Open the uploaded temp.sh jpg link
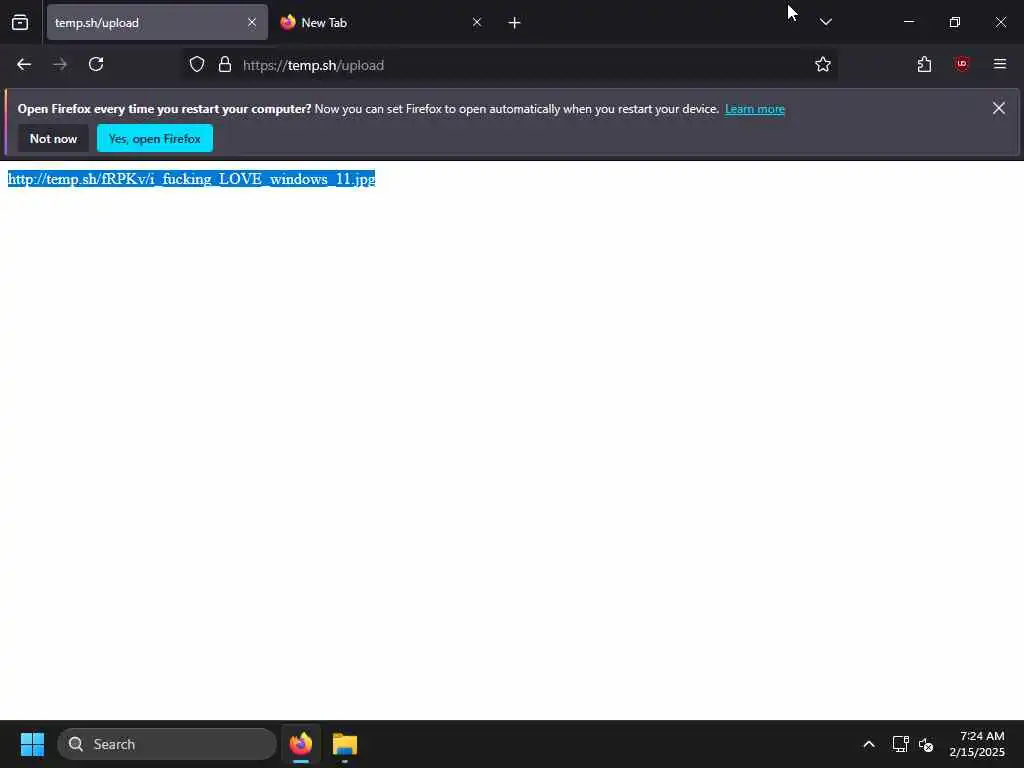 (x=191, y=179)
